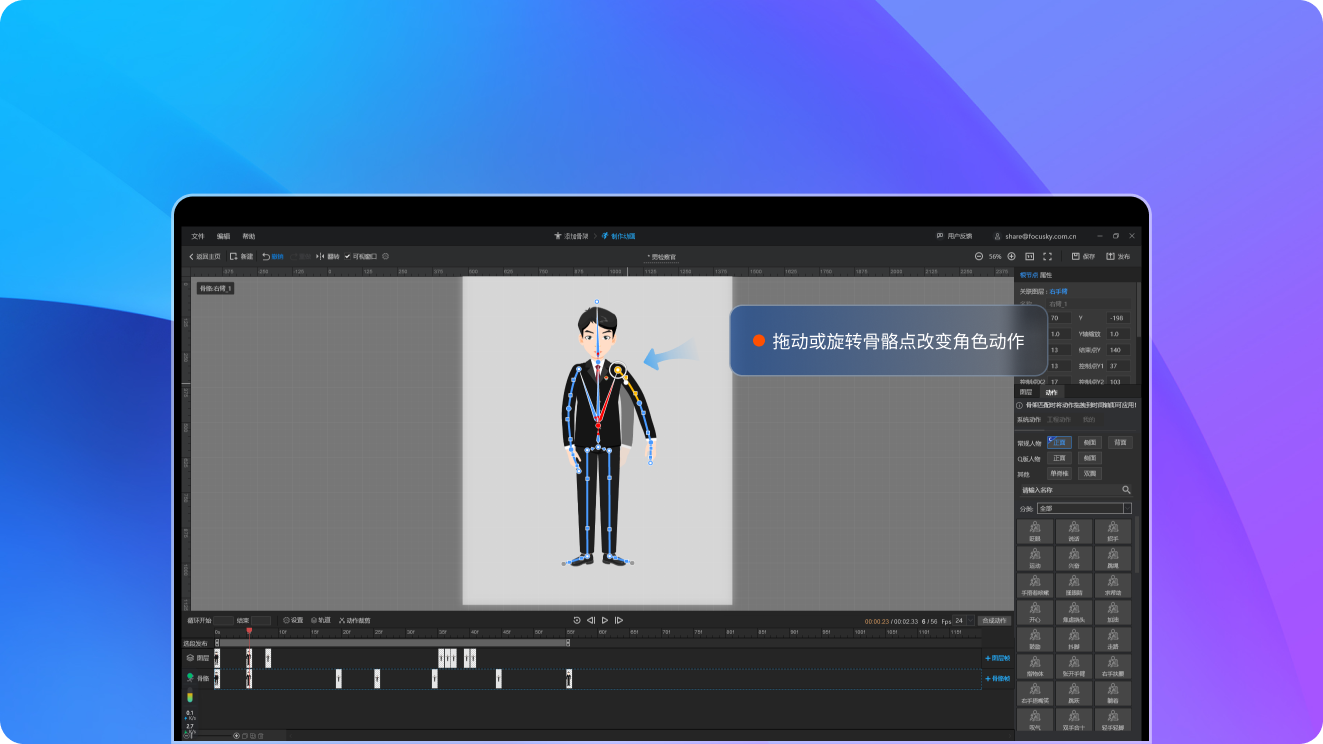
Task: Open the canvas zoom level dropdown showing 56%
Action: 994,256
